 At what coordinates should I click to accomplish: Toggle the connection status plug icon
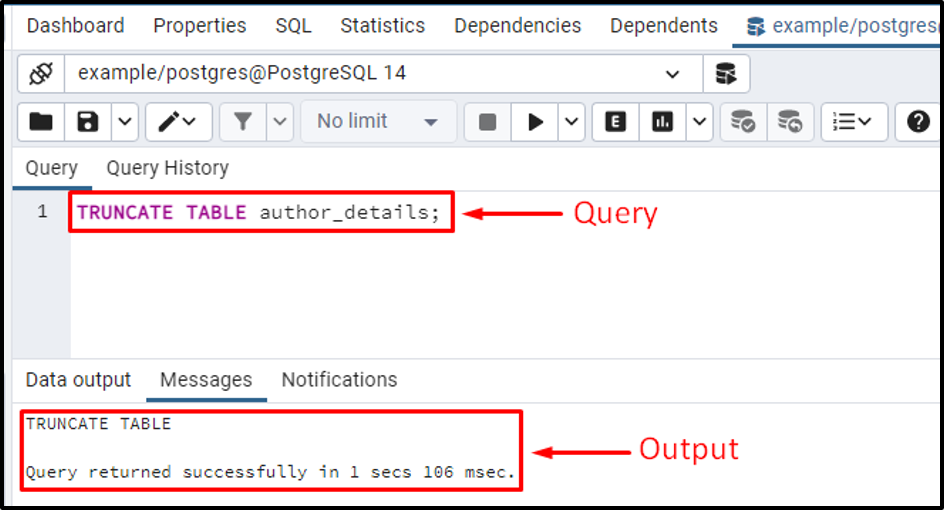point(41,73)
